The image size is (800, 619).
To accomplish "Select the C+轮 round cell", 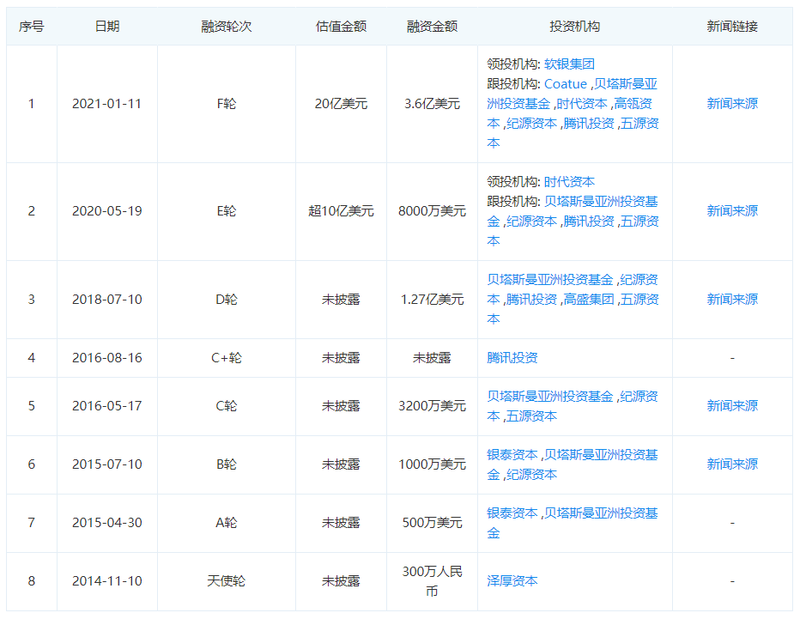I will [x=226, y=358].
